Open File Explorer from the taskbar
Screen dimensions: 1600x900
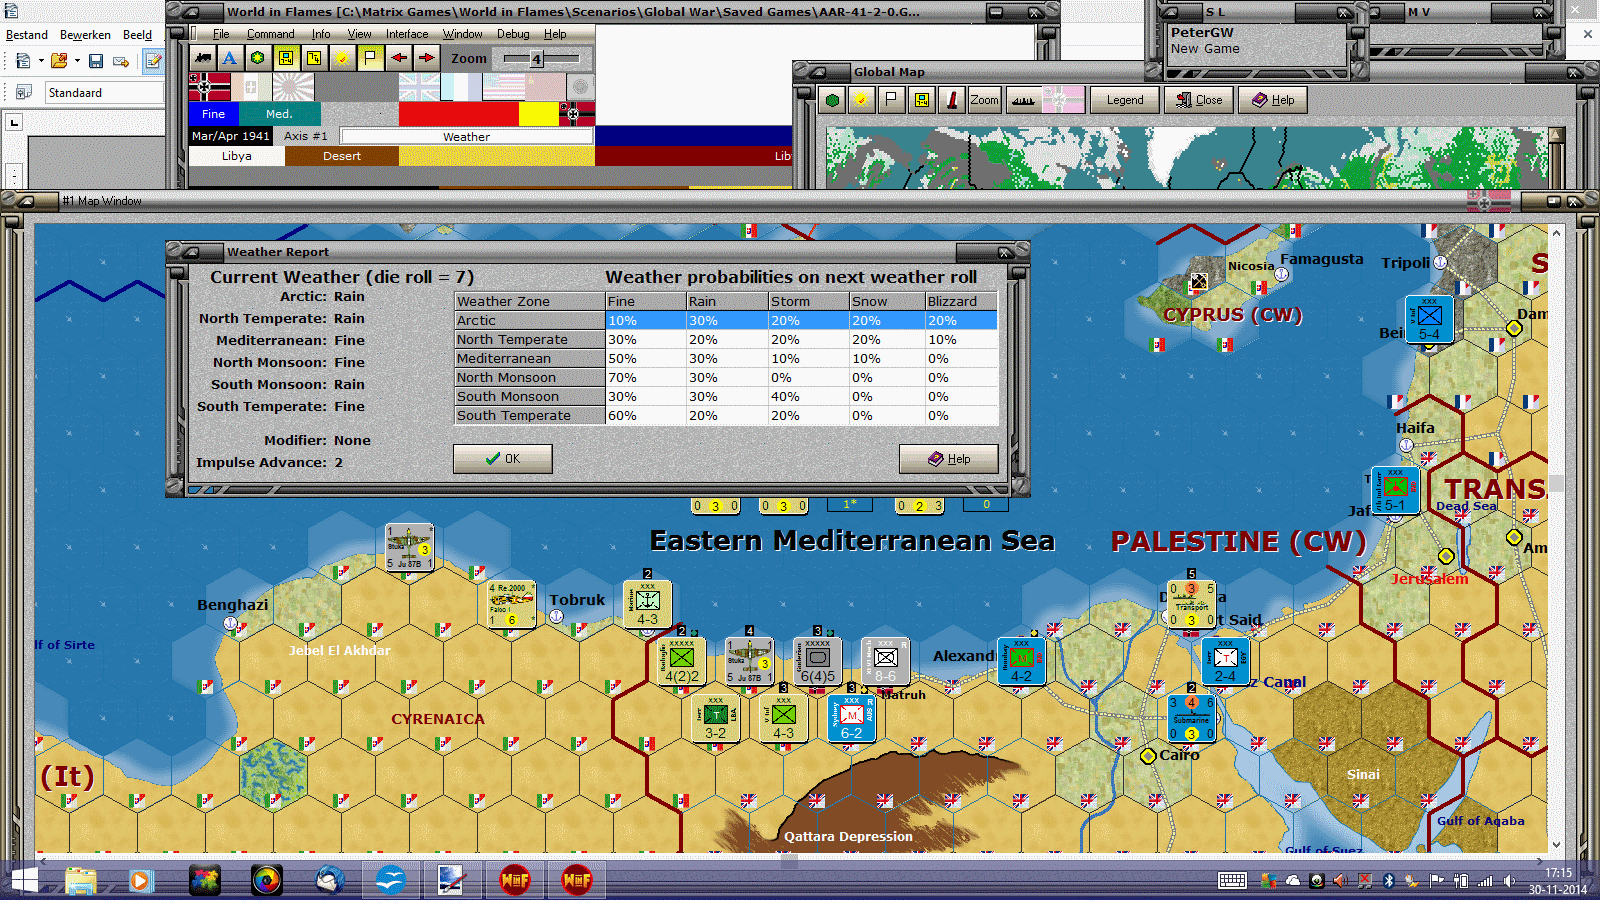(x=80, y=880)
